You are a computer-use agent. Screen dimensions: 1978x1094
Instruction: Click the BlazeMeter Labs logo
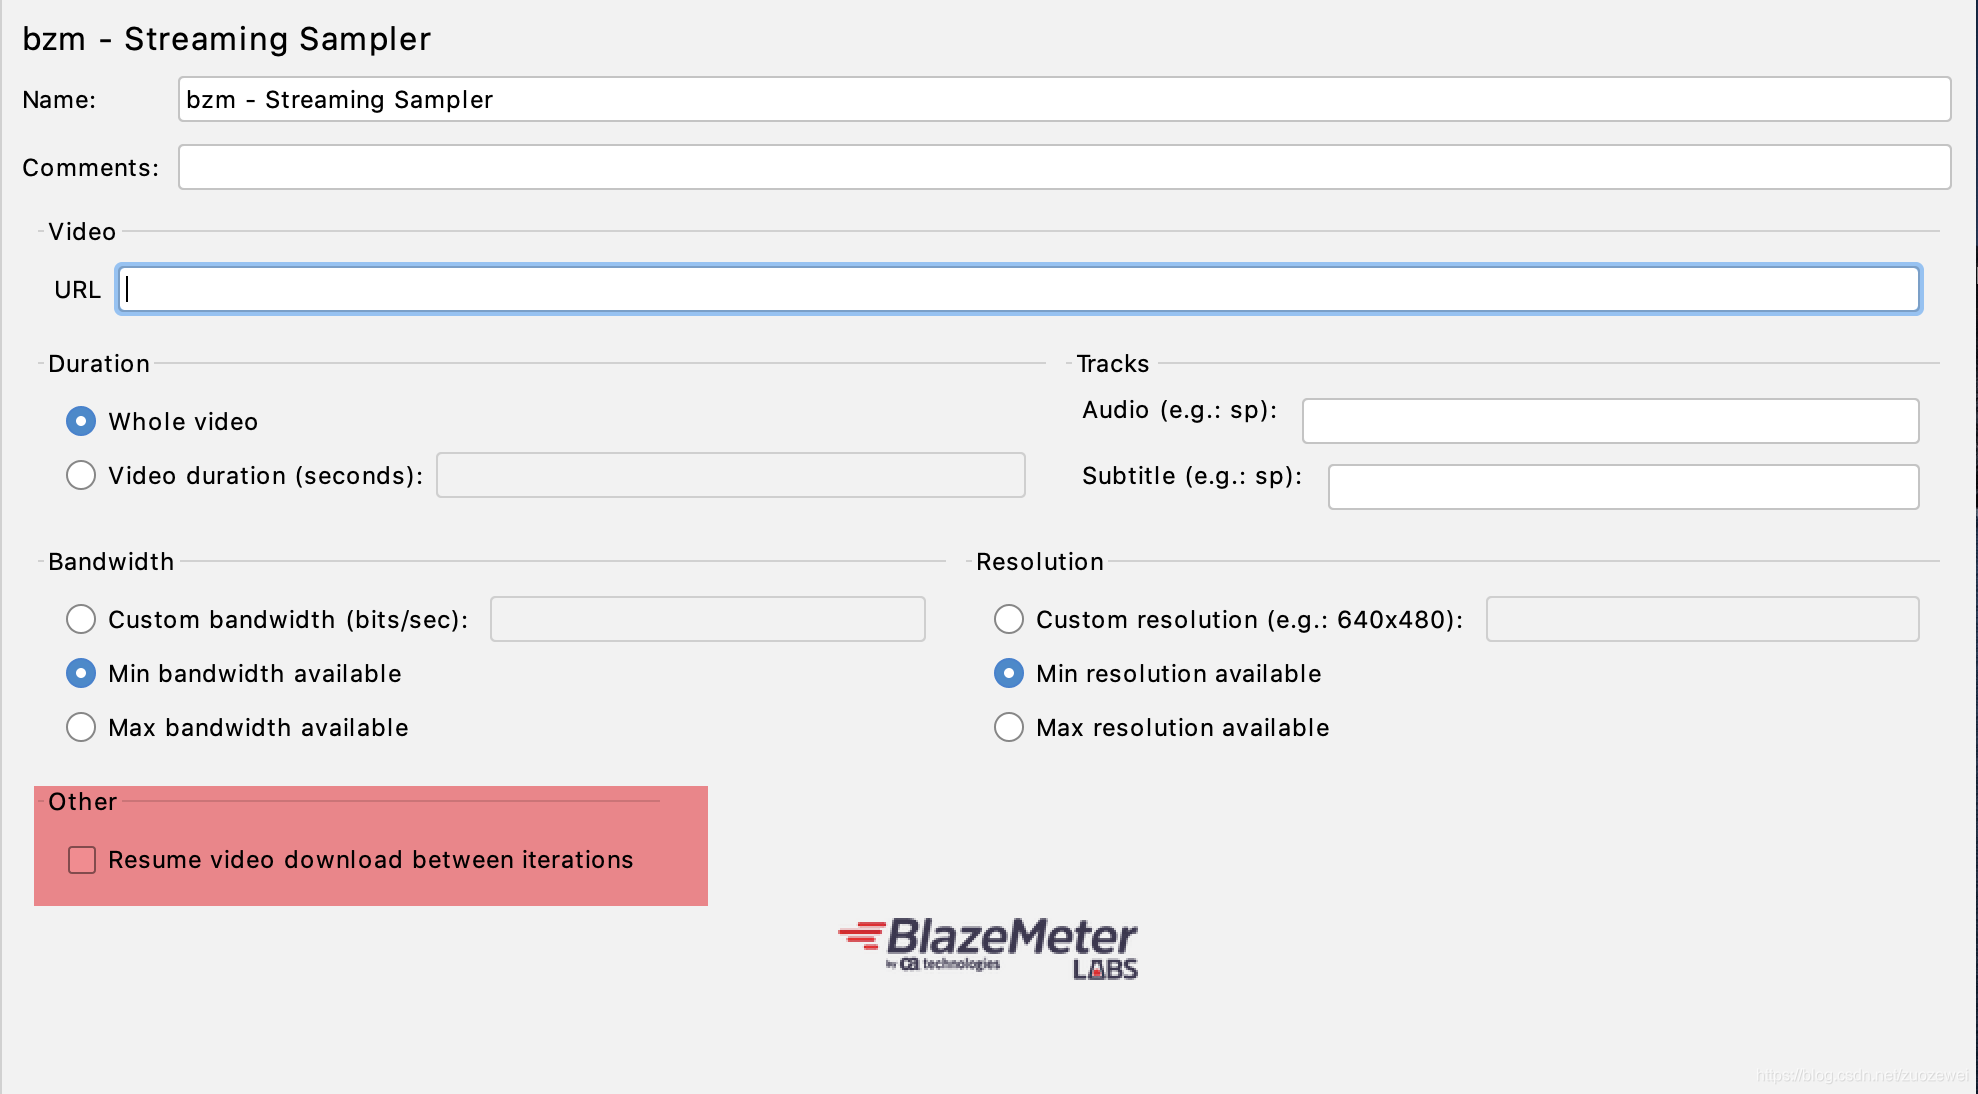(988, 947)
